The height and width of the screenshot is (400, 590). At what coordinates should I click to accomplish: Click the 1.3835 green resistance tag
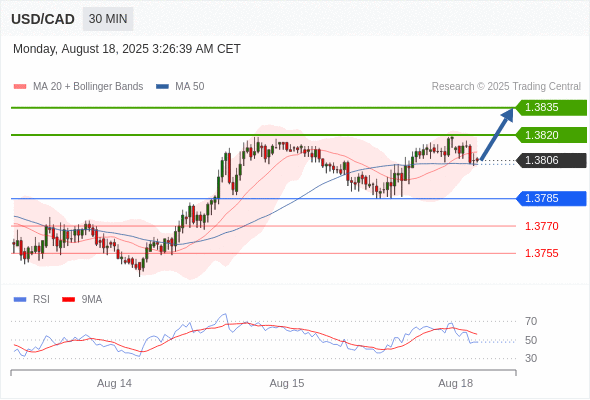coord(551,108)
